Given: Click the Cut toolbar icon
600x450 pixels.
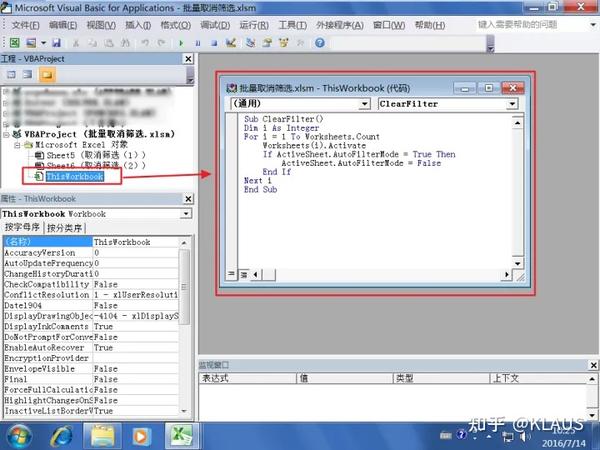Looking at the screenshot, I should (x=76, y=42).
